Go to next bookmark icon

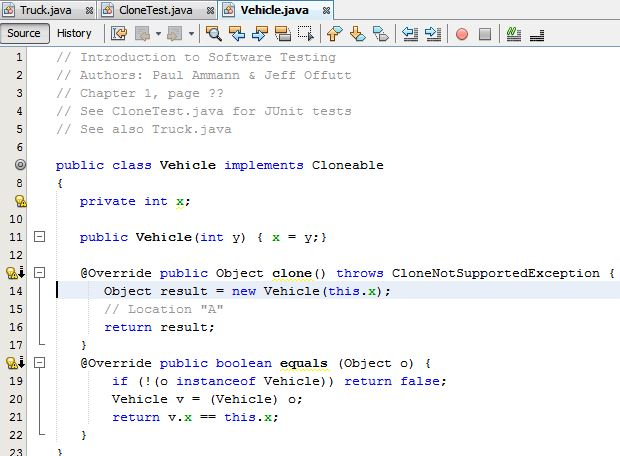point(357,34)
